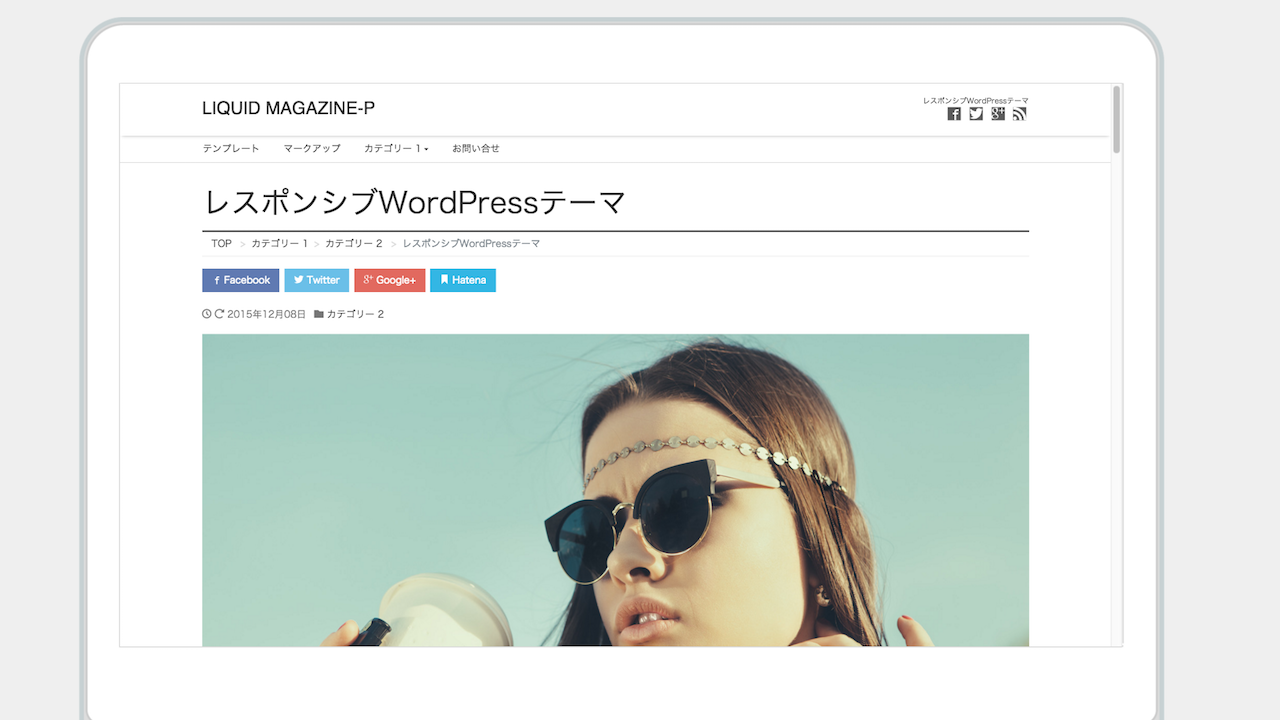Click the vertical scrollbar thumb on the page

tap(1117, 120)
